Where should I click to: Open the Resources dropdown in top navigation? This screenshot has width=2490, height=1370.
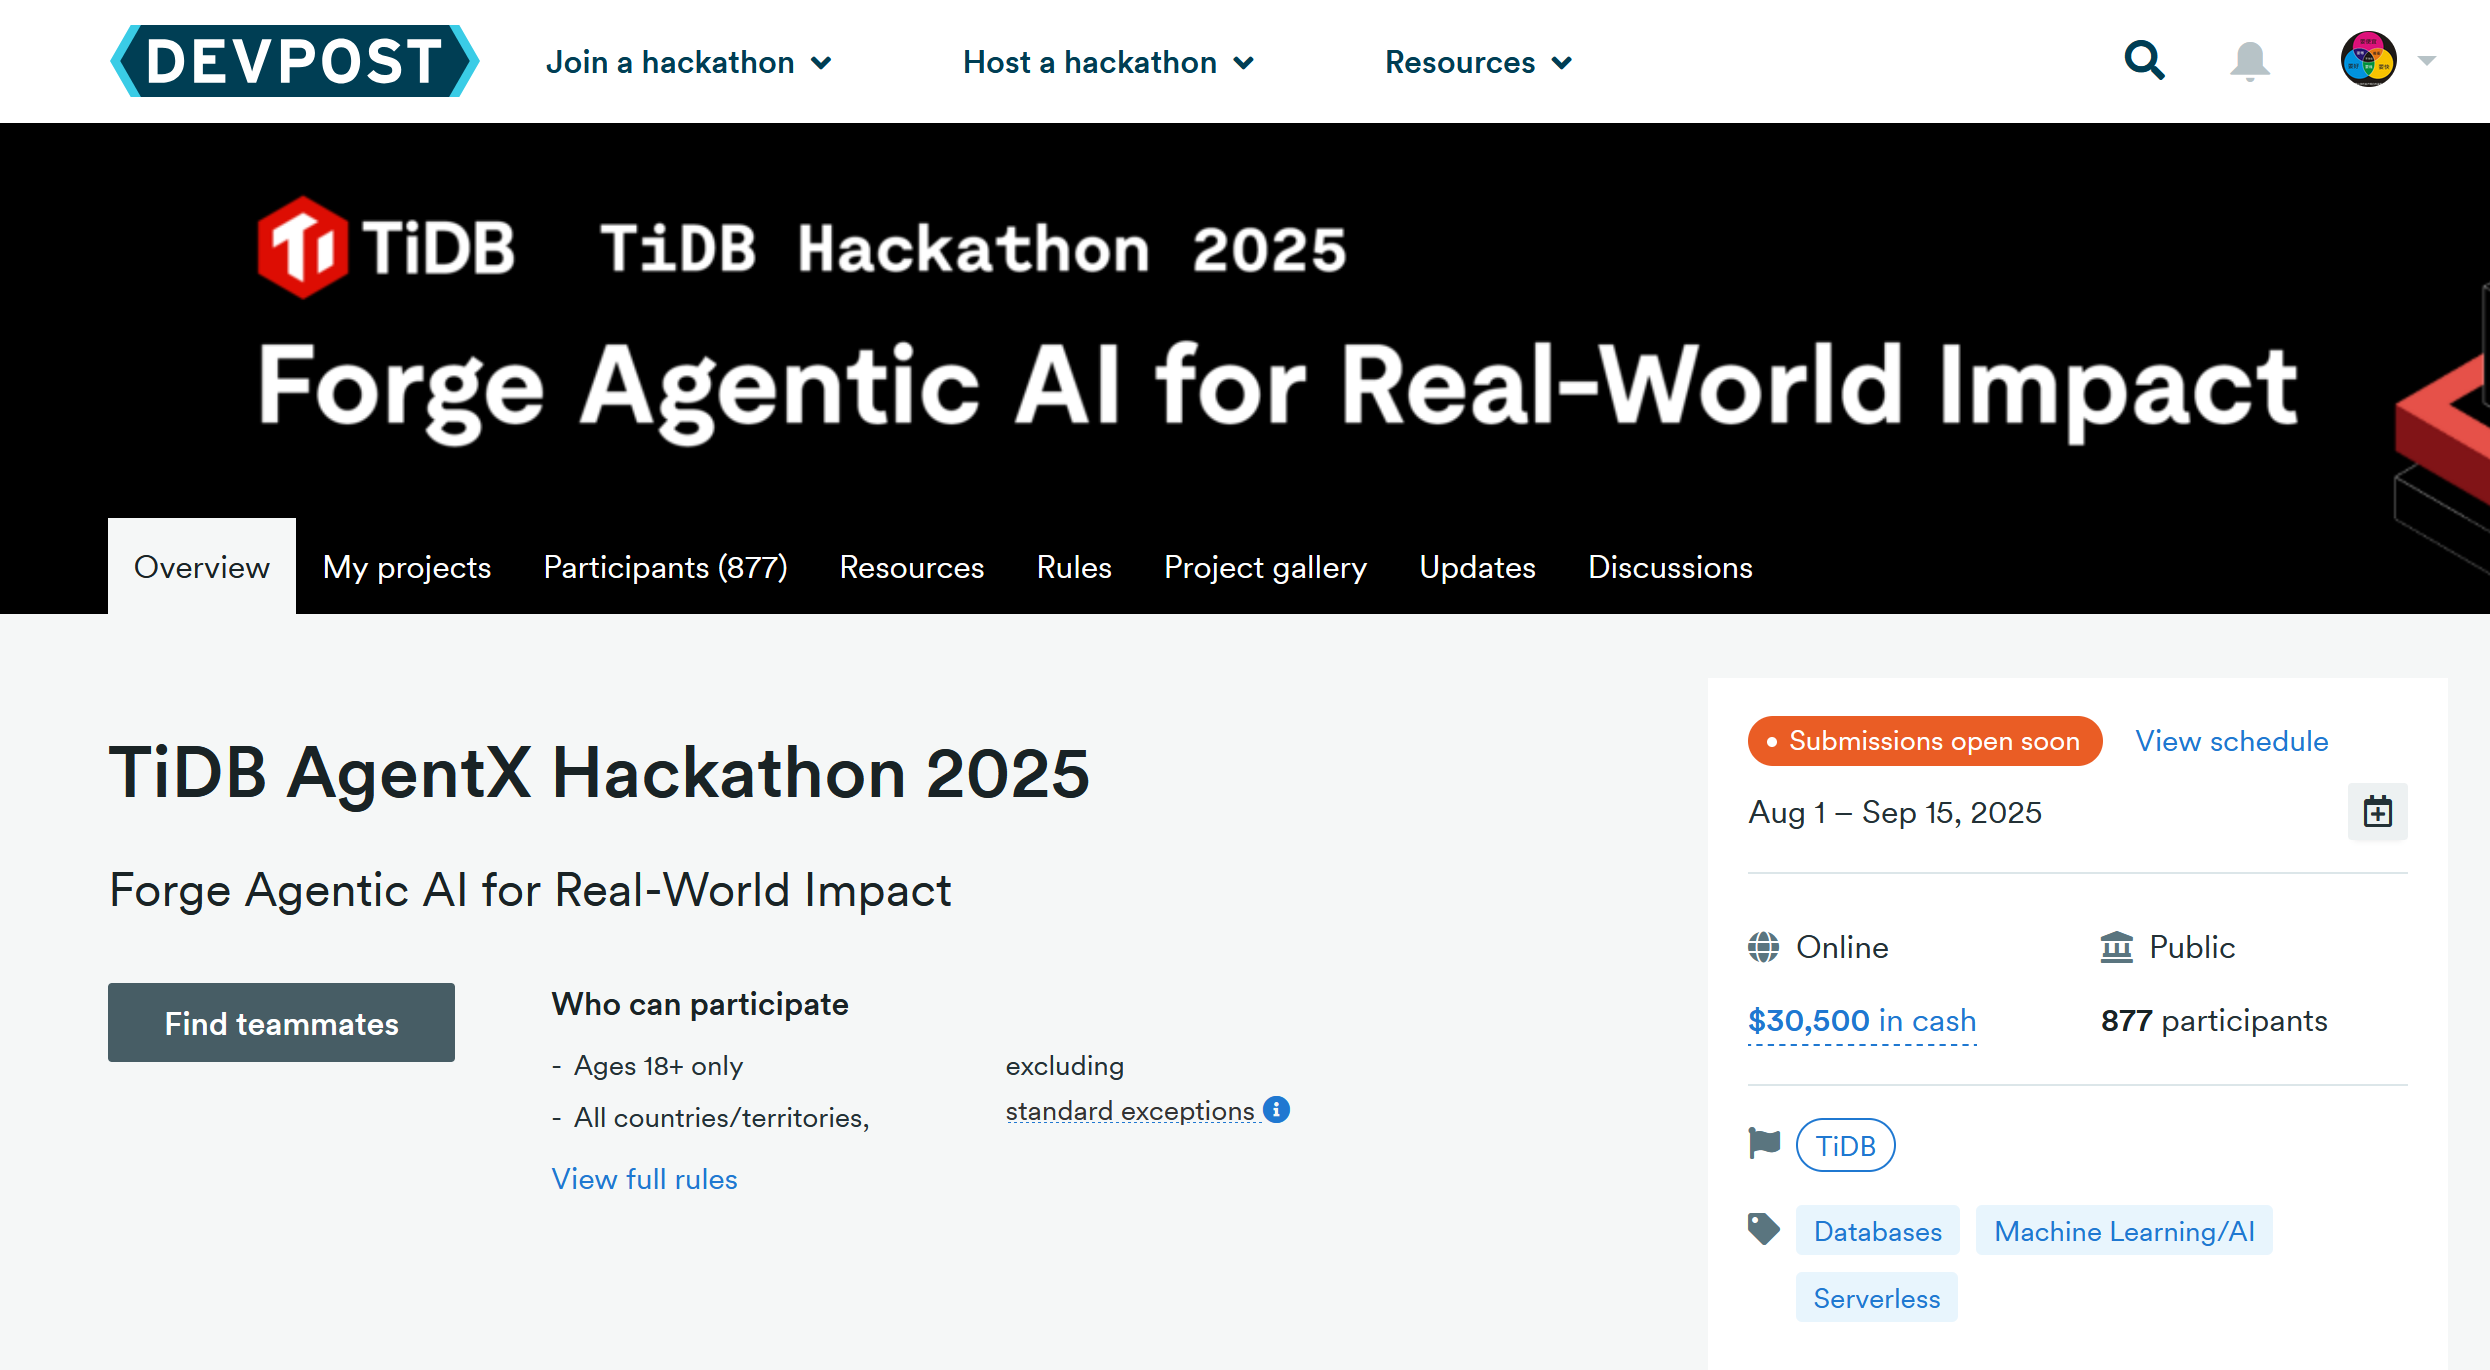(x=1478, y=62)
